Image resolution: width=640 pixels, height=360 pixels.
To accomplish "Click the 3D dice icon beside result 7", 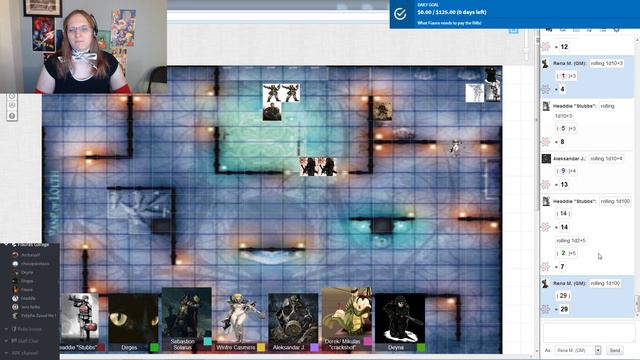I will (x=546, y=267).
